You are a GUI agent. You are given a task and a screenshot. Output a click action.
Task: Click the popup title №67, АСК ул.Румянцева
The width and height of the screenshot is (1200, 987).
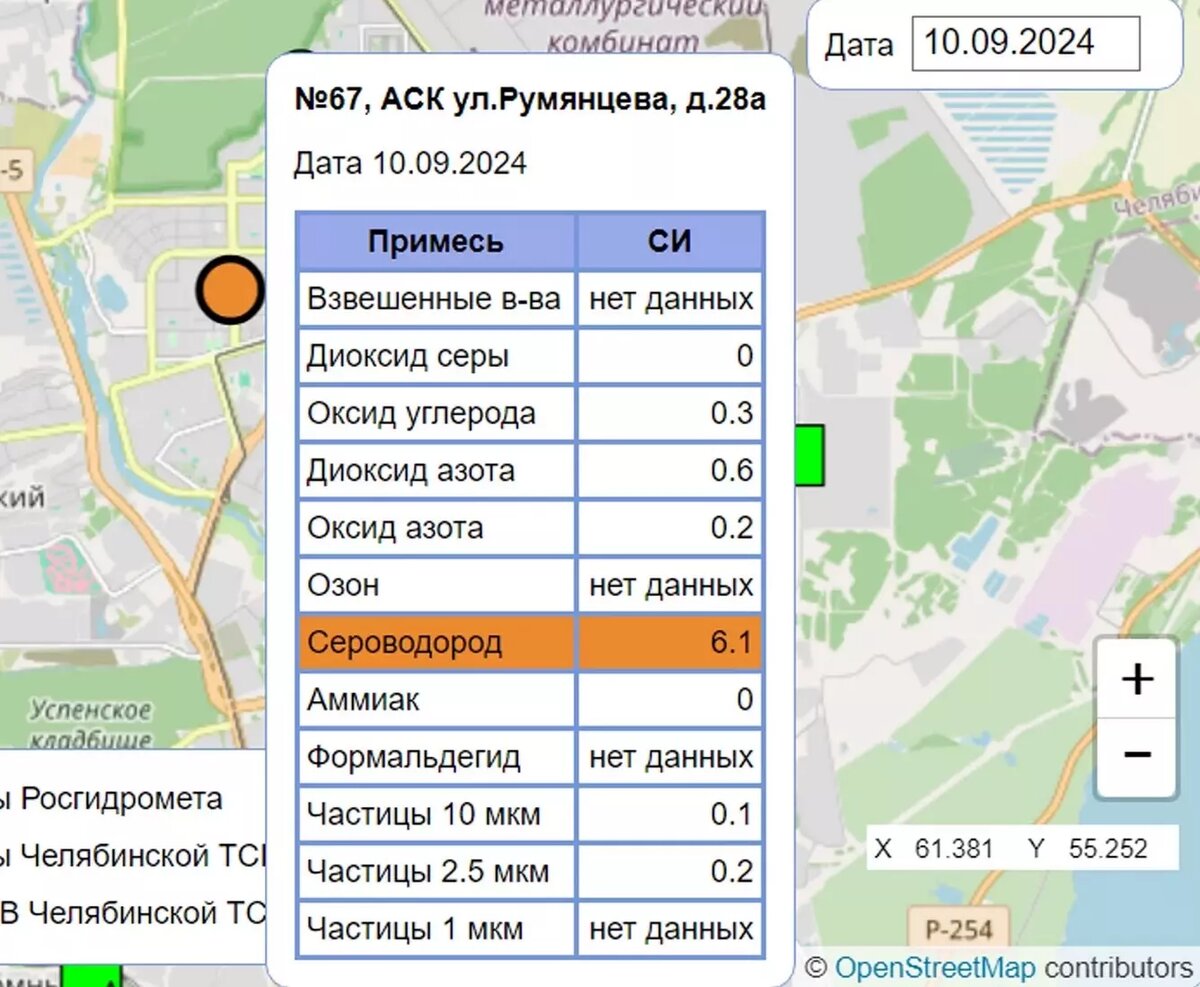tap(531, 100)
